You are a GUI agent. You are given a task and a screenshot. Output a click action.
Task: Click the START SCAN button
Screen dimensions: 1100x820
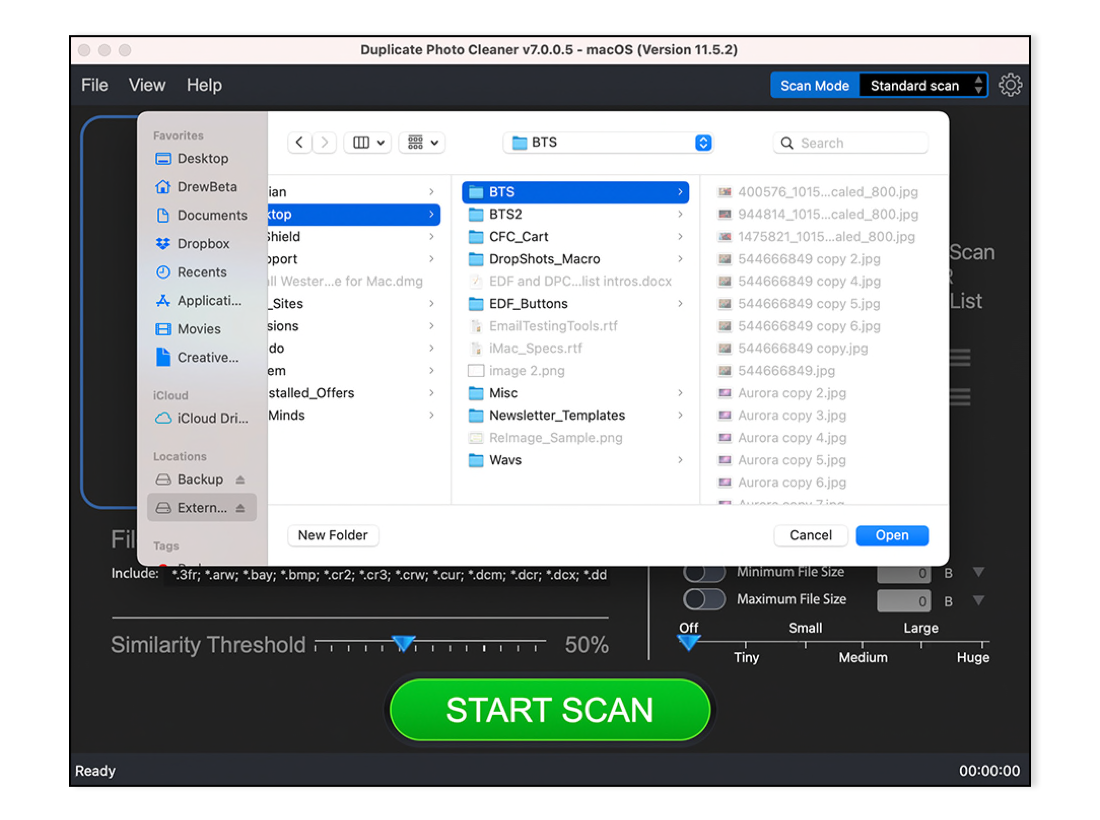coord(550,710)
